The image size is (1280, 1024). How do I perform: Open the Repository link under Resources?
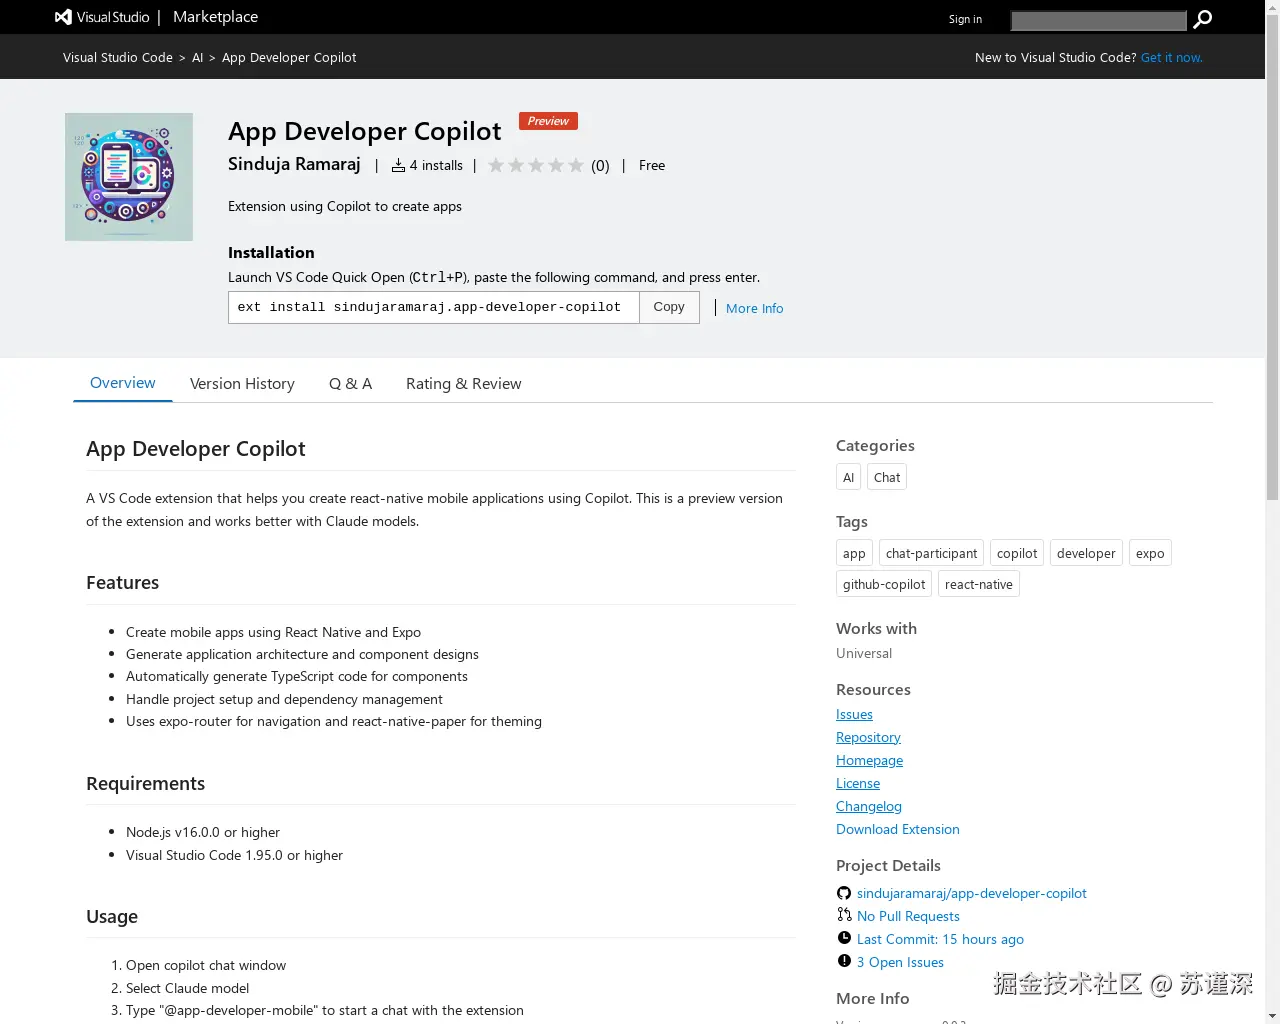[x=868, y=737]
